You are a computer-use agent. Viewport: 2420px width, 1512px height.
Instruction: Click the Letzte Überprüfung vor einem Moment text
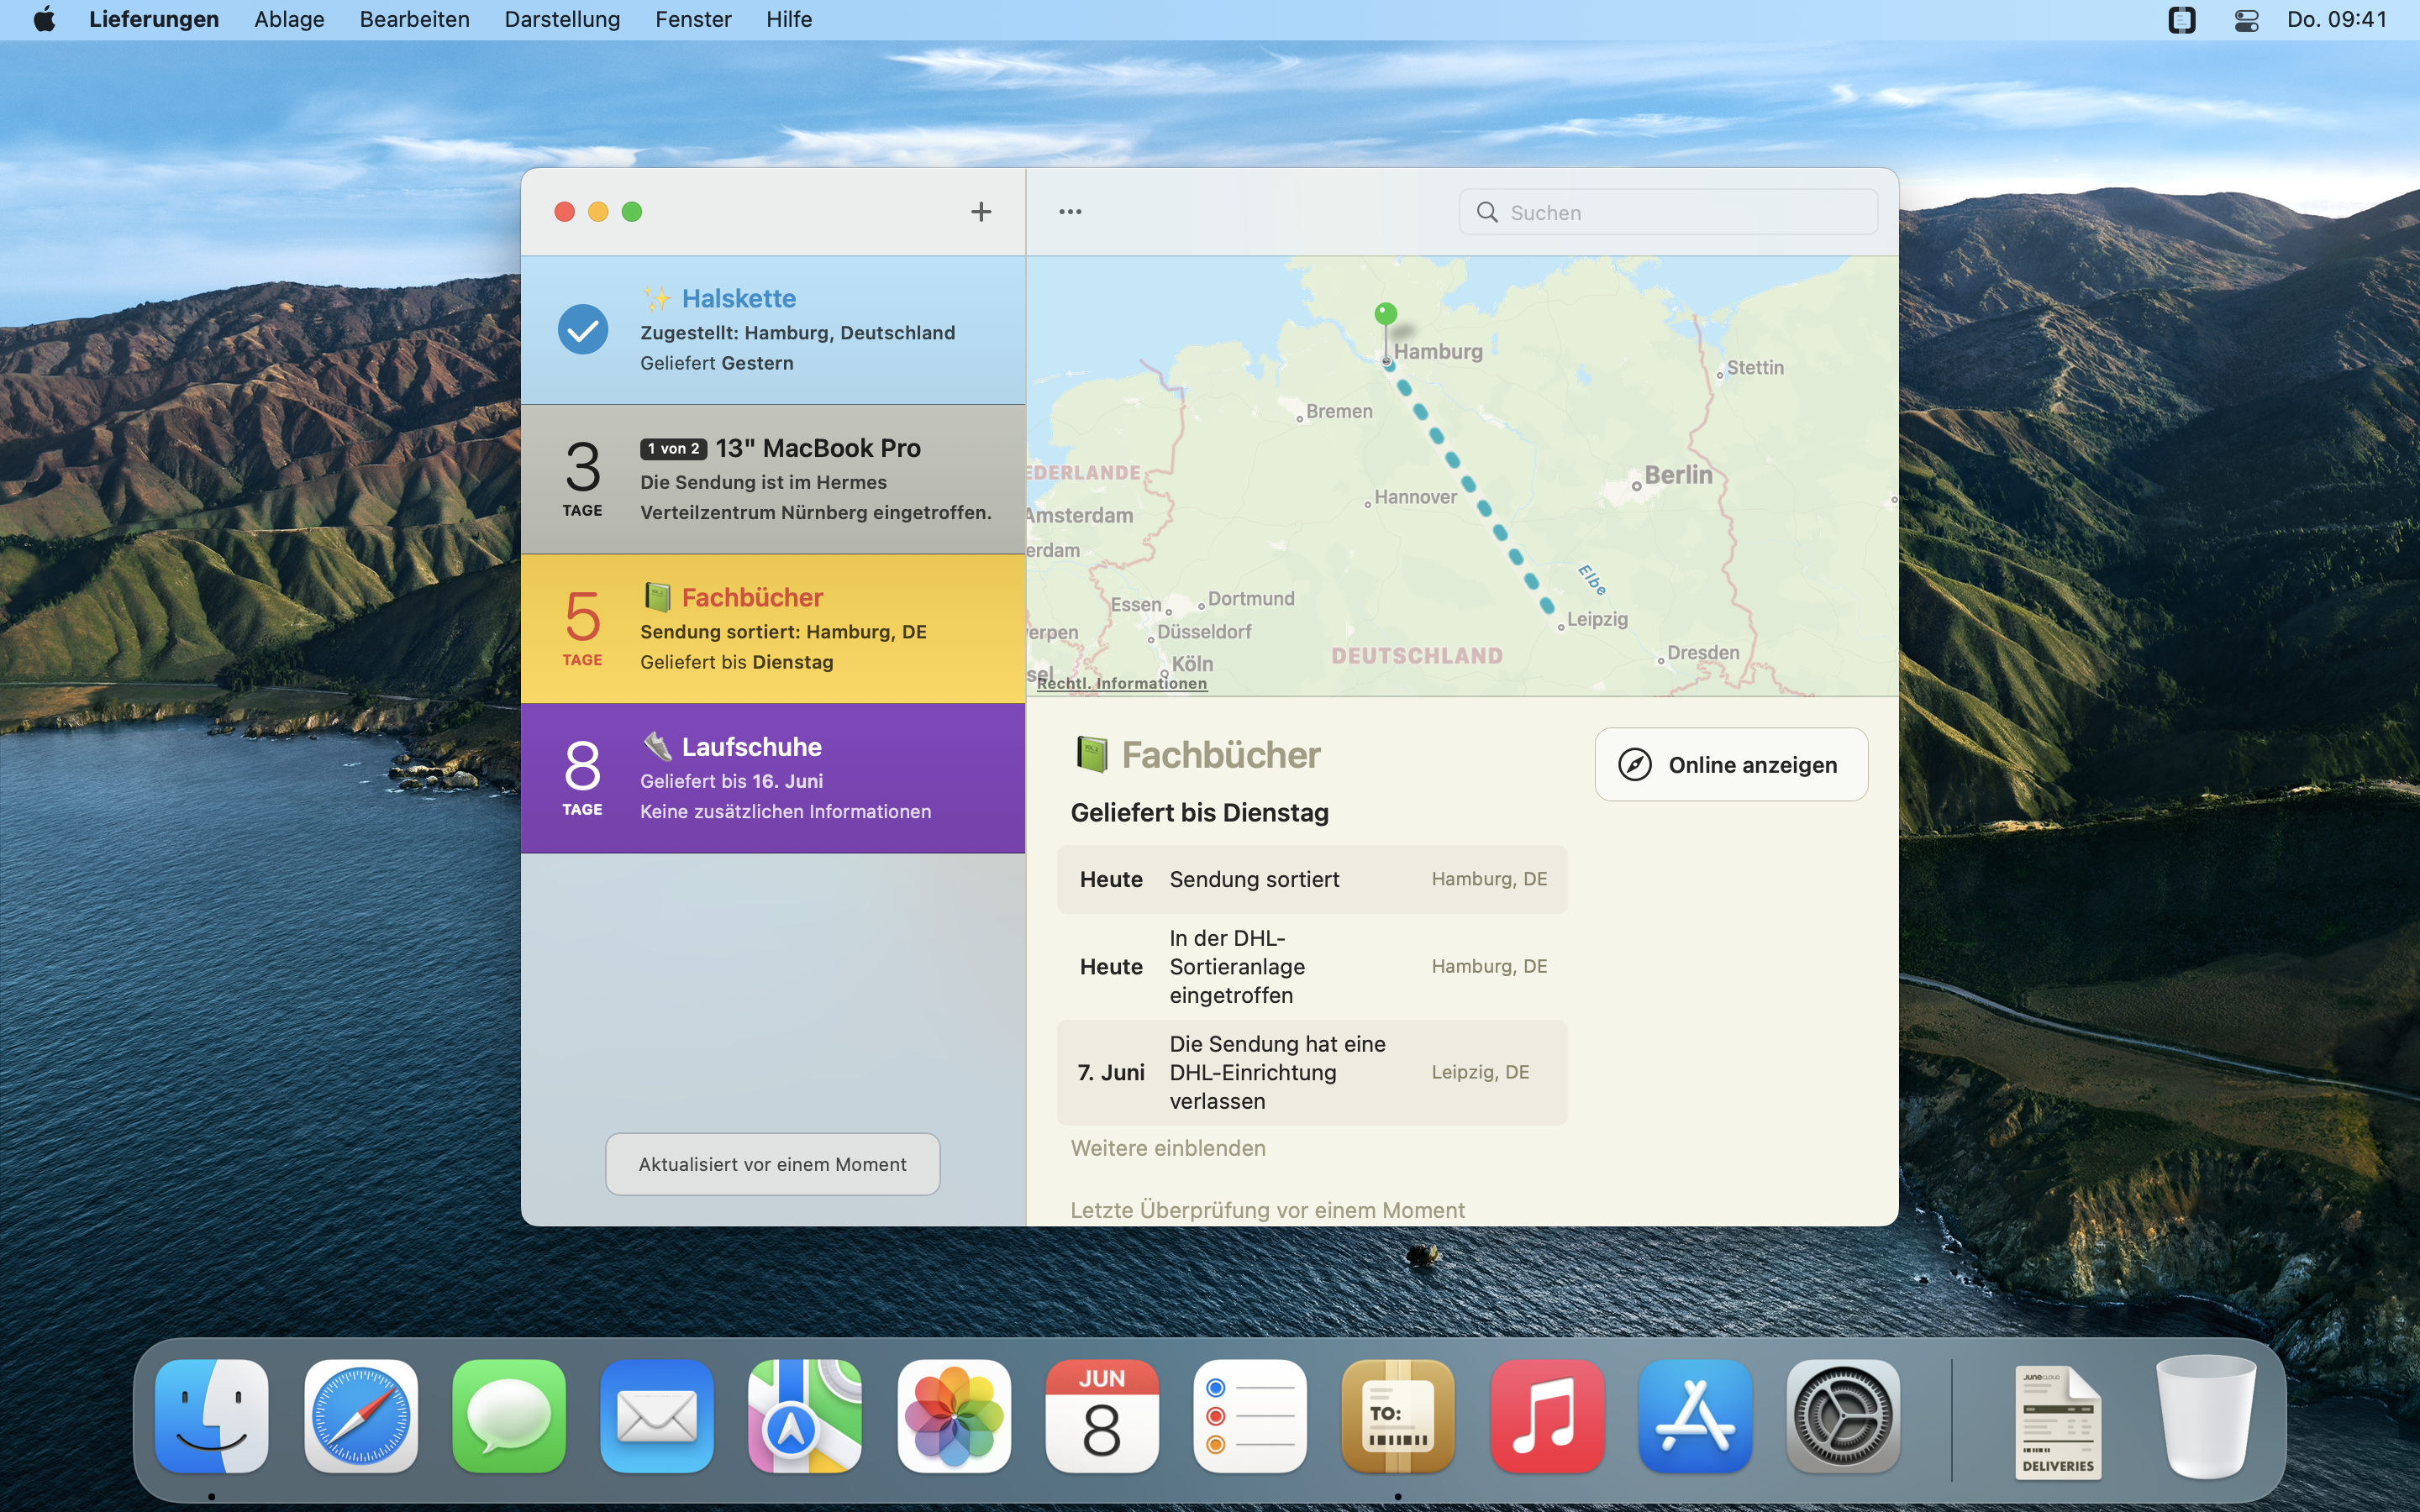click(1267, 1210)
